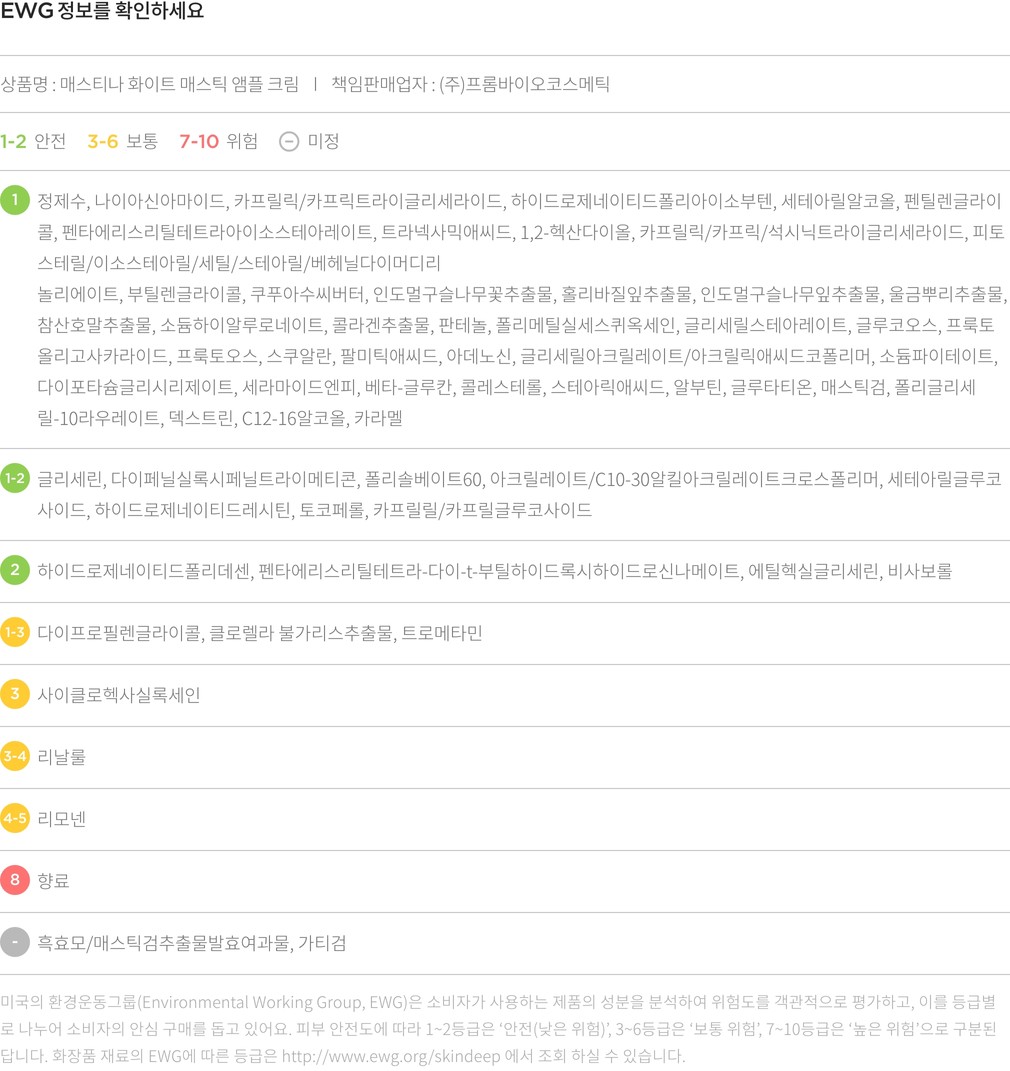Image resolution: width=1010 pixels, height=1071 pixels.
Task: Click the 미정 circle-minus legend icon
Action: [288, 141]
